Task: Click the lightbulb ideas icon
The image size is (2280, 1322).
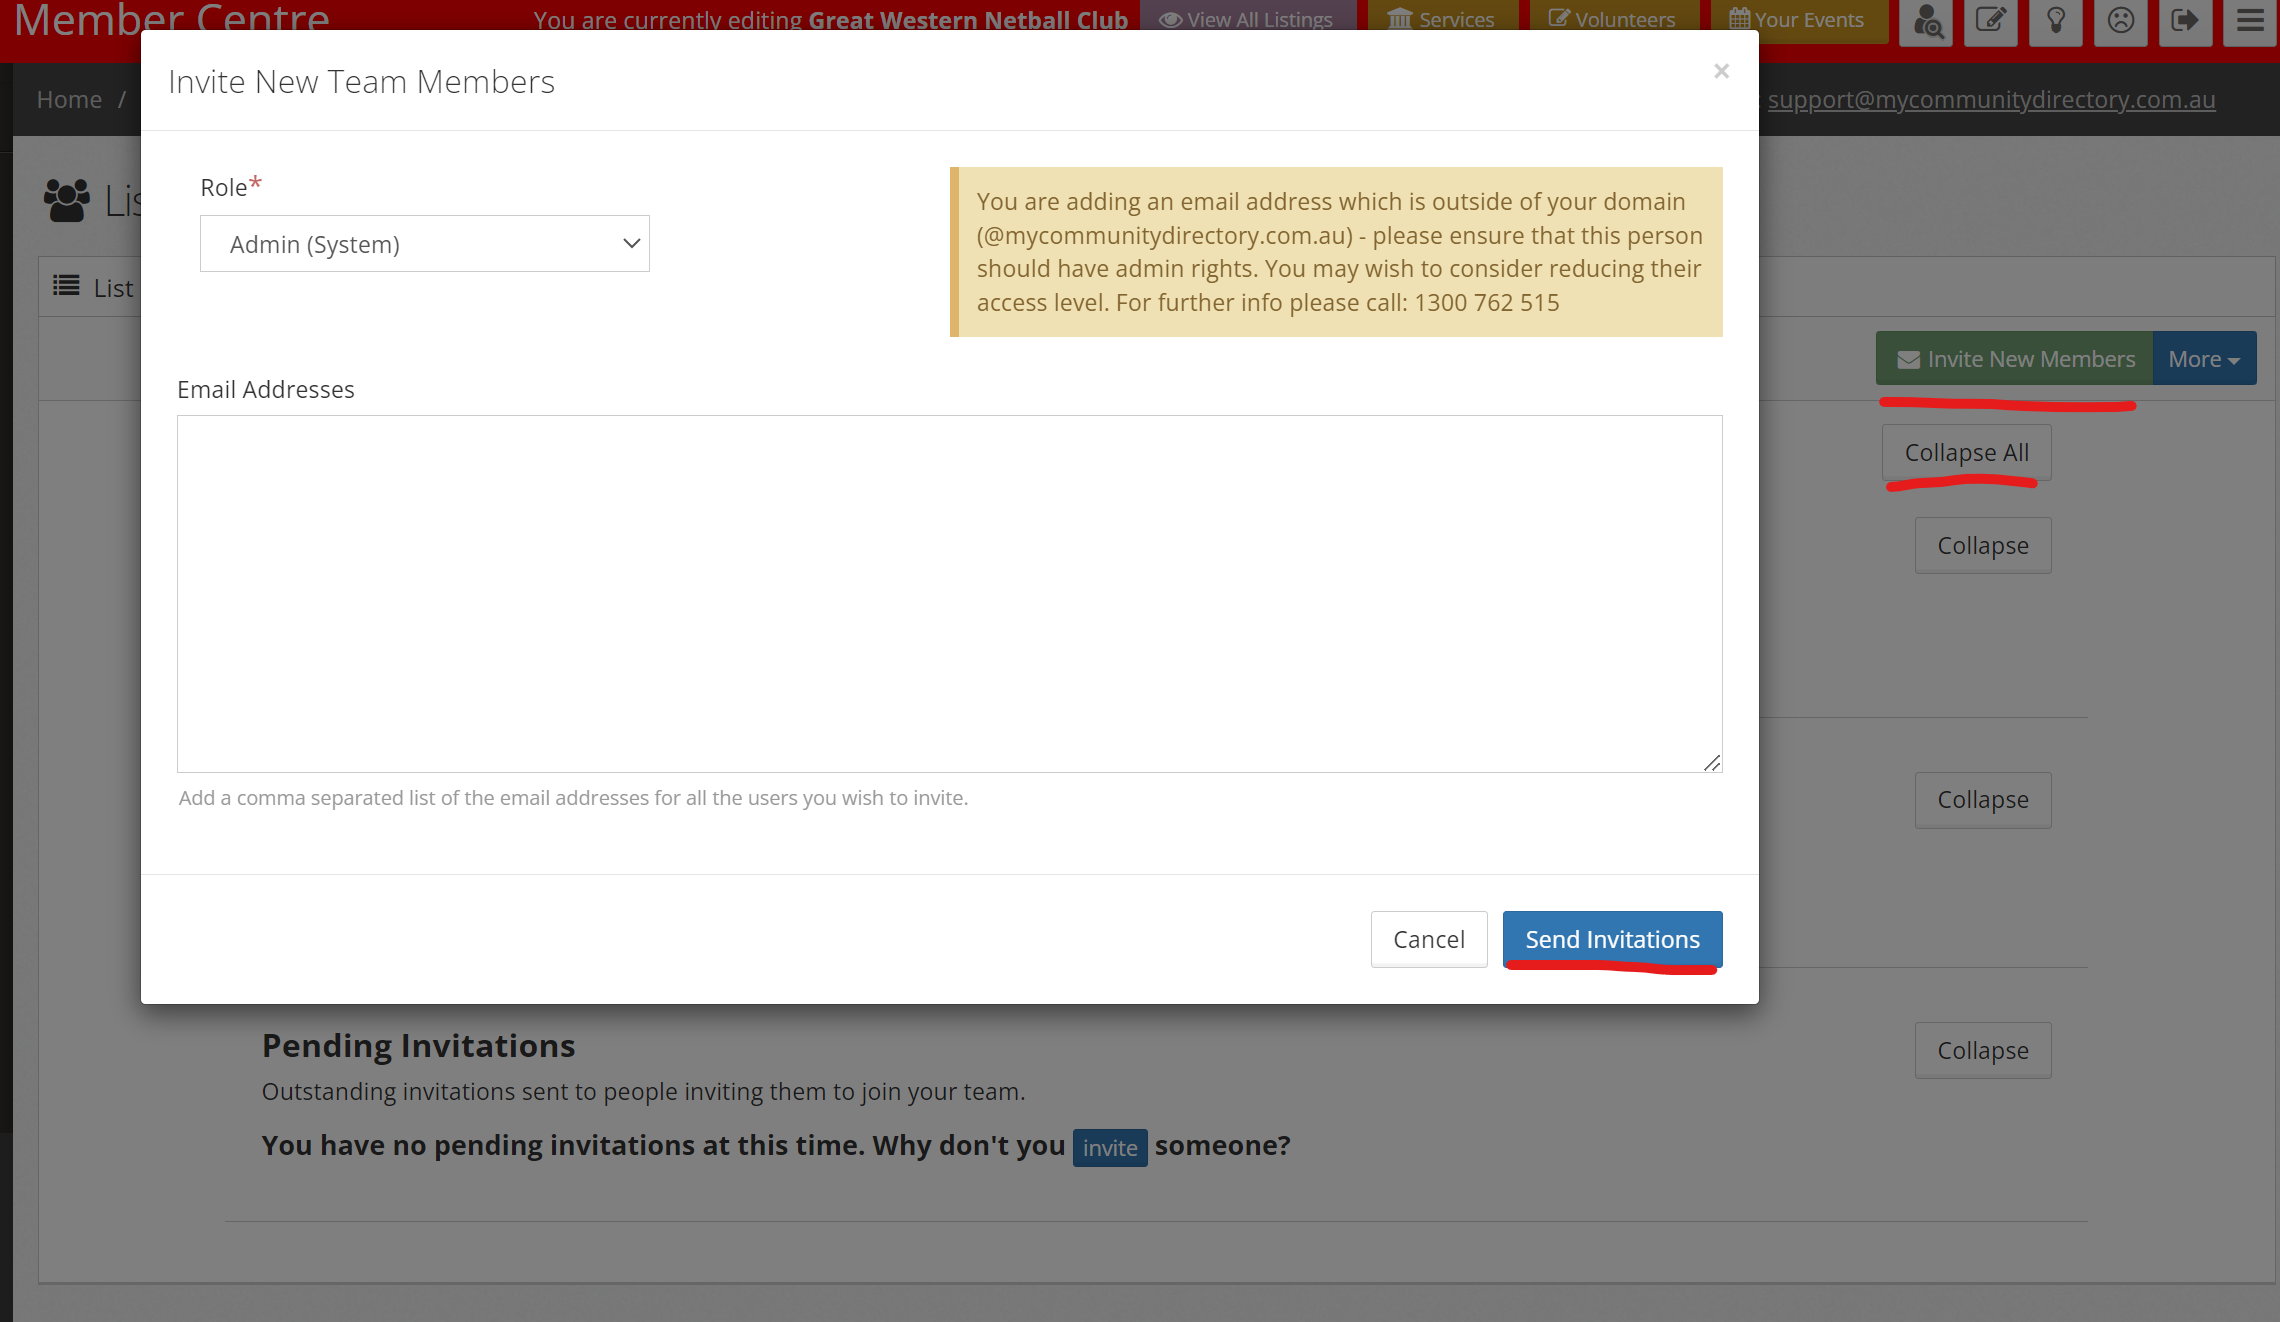Action: click(x=2056, y=21)
